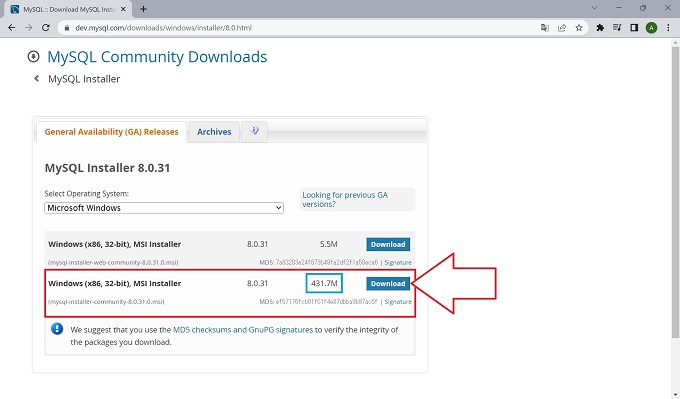Toggle the browser side panel icon
The width and height of the screenshot is (680, 399).
(x=634, y=28)
